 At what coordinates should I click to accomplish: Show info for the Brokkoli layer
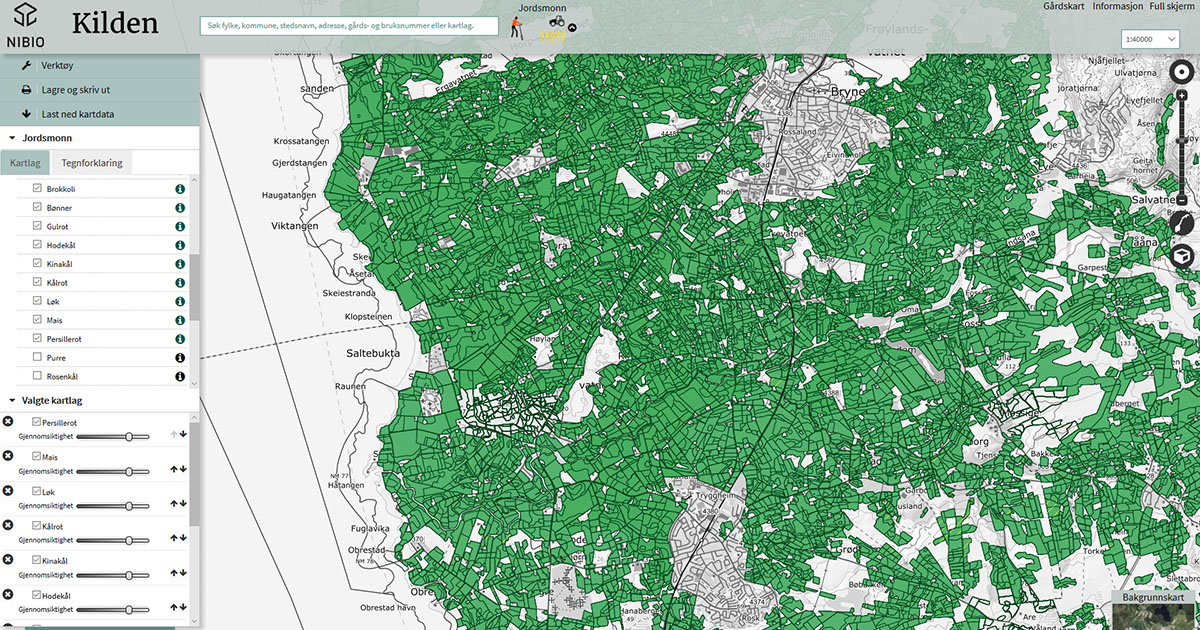180,189
